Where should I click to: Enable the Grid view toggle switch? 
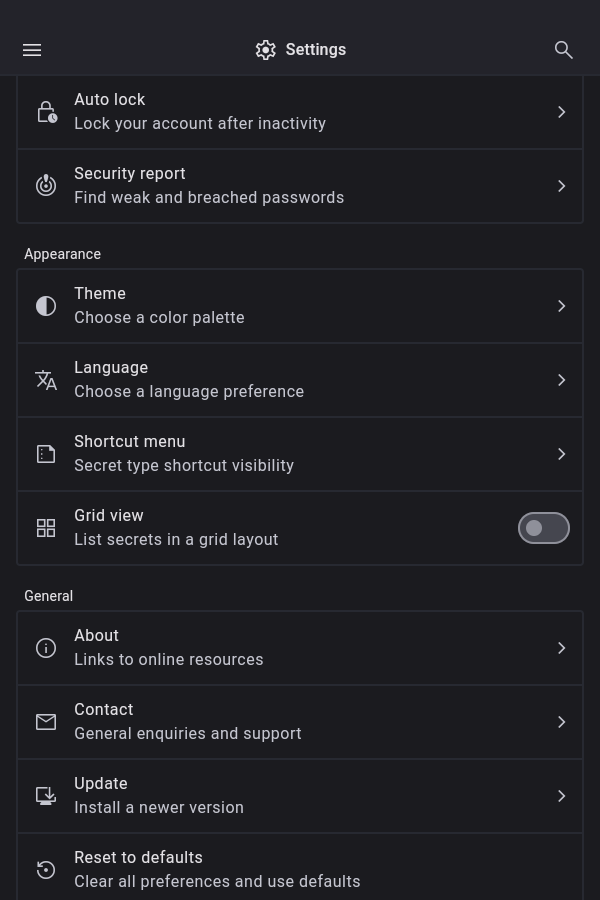(x=543, y=528)
